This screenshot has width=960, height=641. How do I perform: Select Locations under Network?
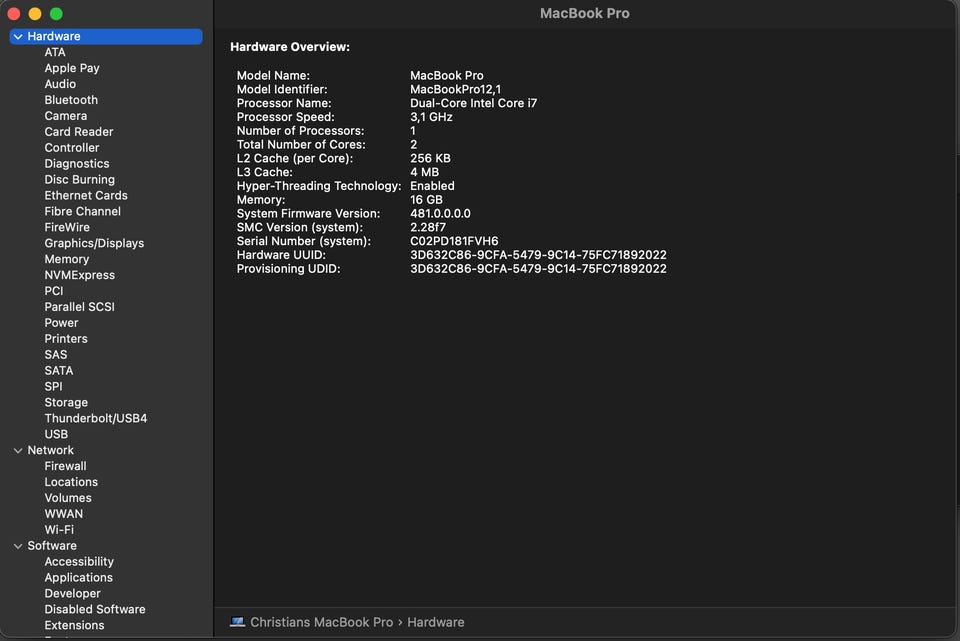tap(71, 482)
